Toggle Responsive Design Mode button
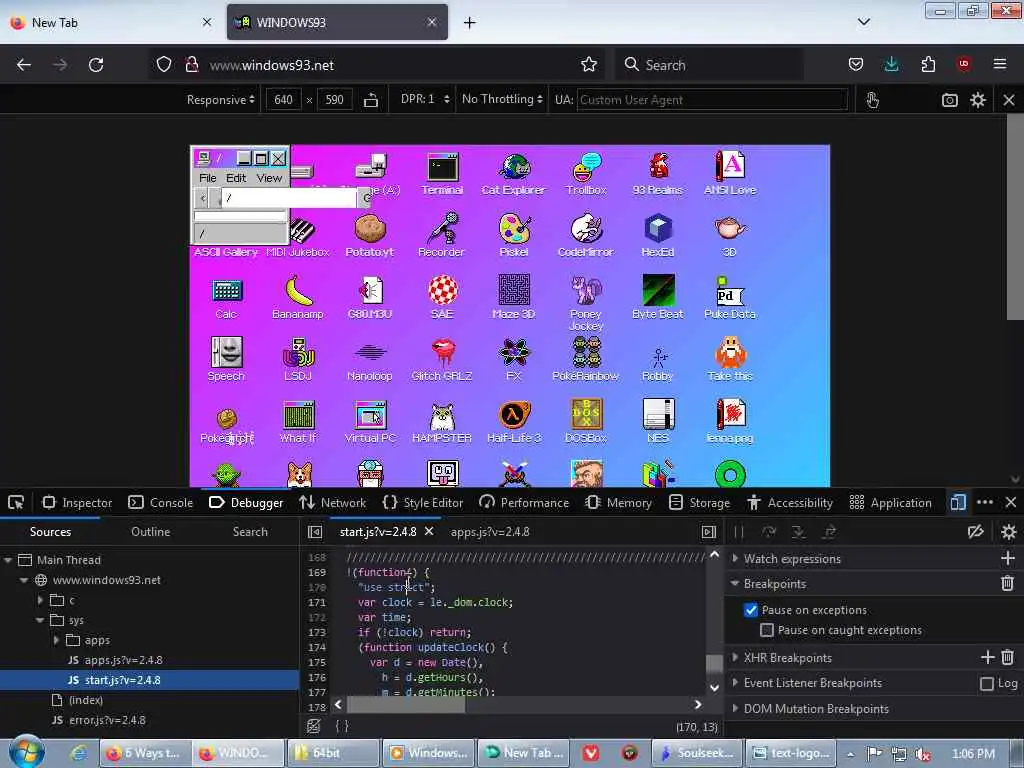The image size is (1024, 768). click(x=958, y=502)
